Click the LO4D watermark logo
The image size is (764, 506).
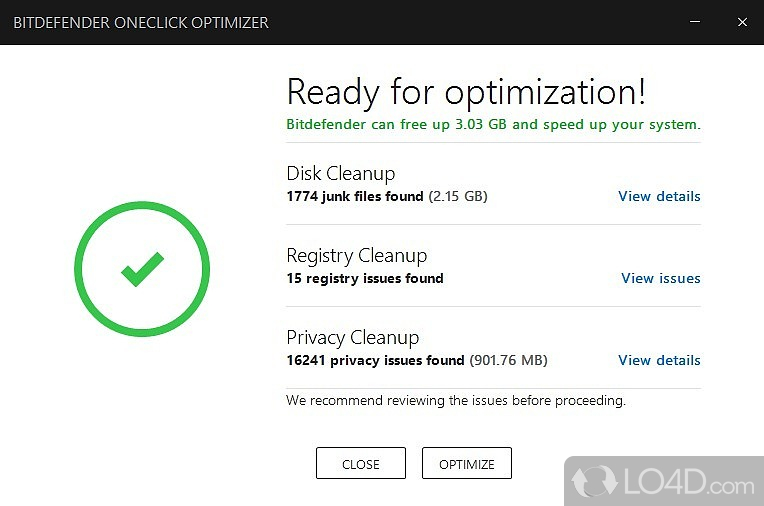tap(662, 484)
